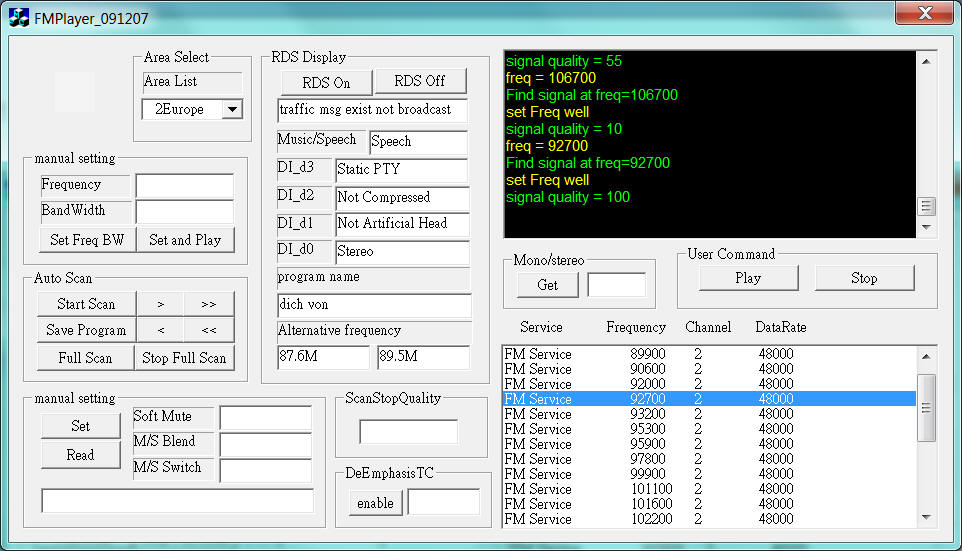Click the DeEmphasisTC enable button

click(x=375, y=503)
